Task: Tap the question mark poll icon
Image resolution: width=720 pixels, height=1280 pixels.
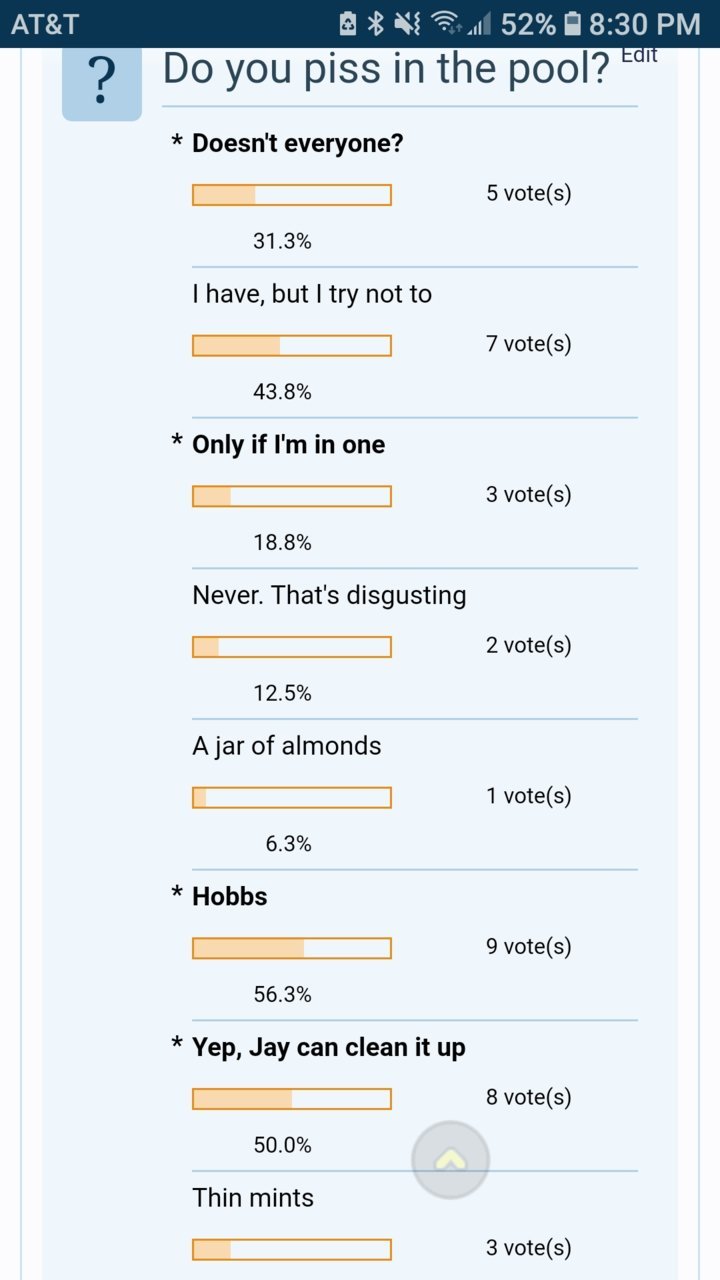Action: coord(102,82)
